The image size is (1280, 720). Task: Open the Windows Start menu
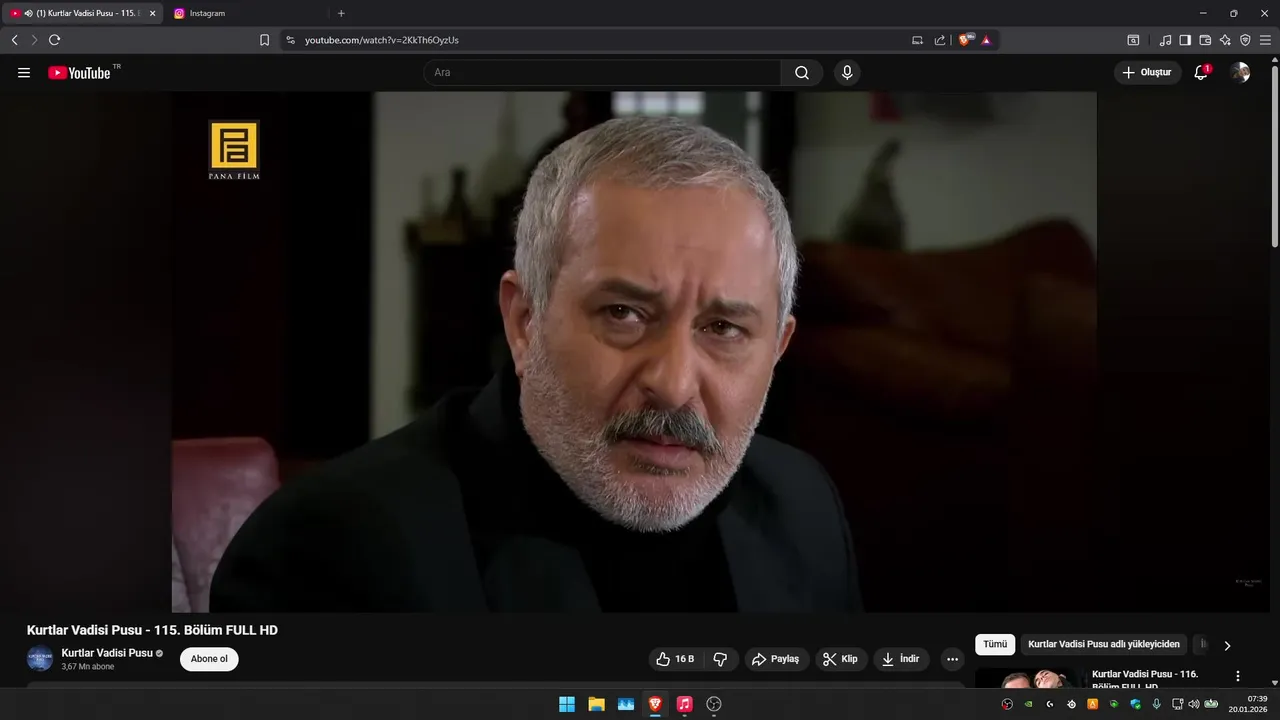click(x=567, y=704)
